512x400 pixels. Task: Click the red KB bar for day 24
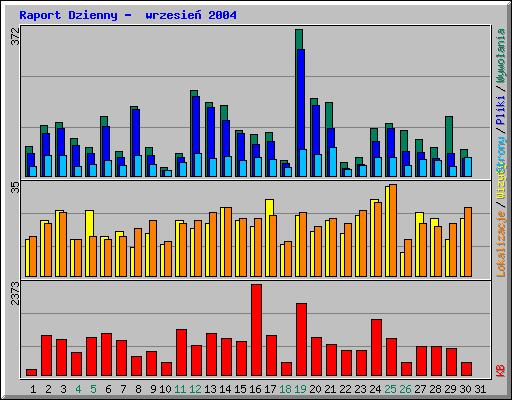click(376, 348)
